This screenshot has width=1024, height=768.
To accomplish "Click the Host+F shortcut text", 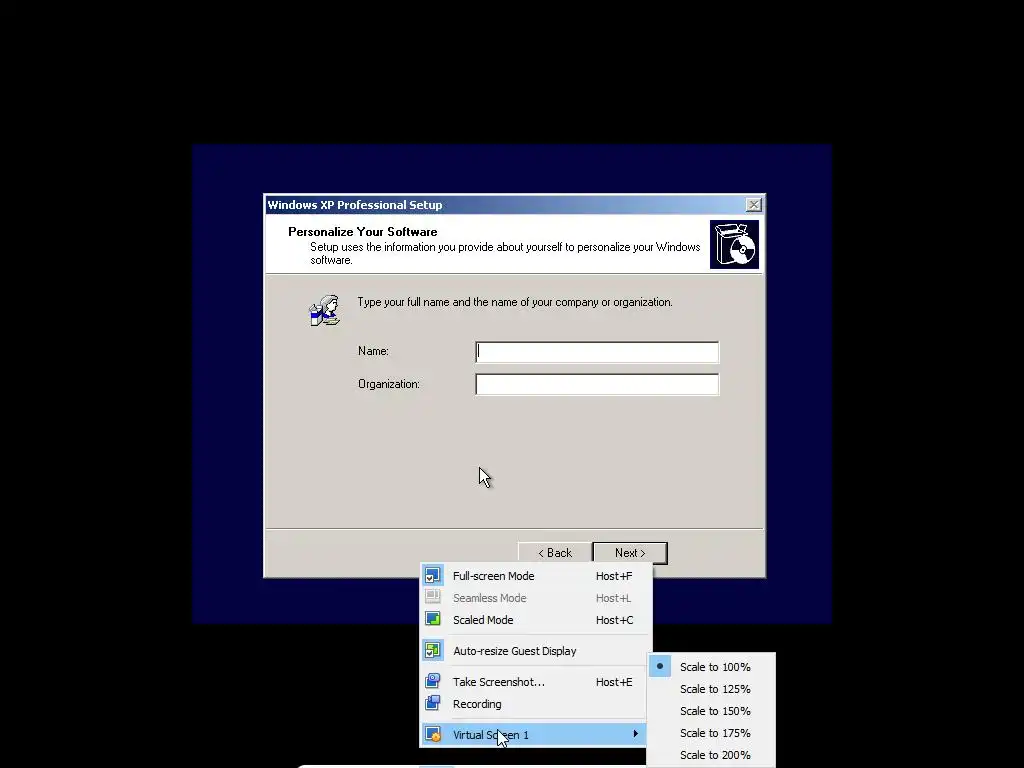I will 614,576.
